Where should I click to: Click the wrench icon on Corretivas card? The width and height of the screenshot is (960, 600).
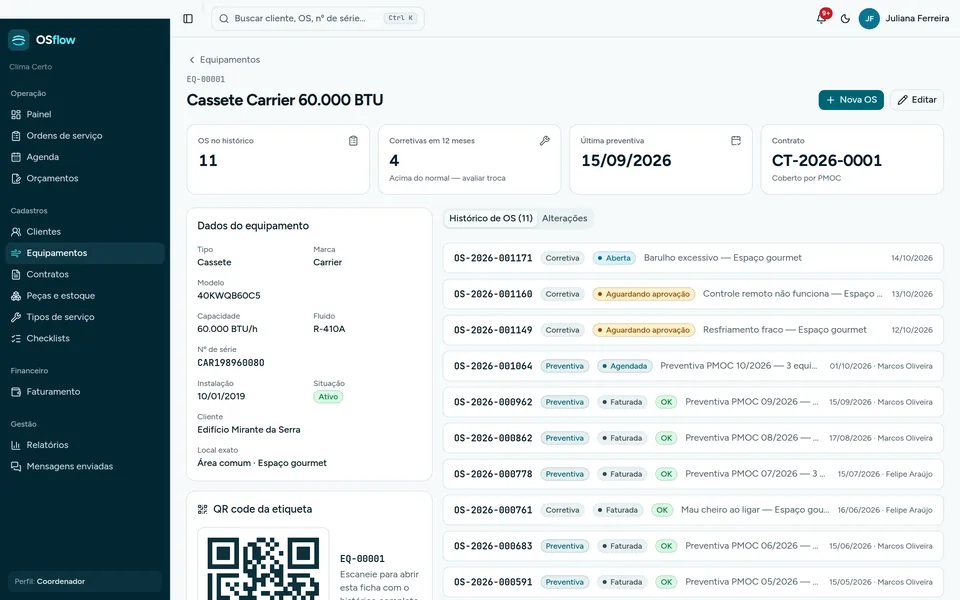tap(544, 141)
